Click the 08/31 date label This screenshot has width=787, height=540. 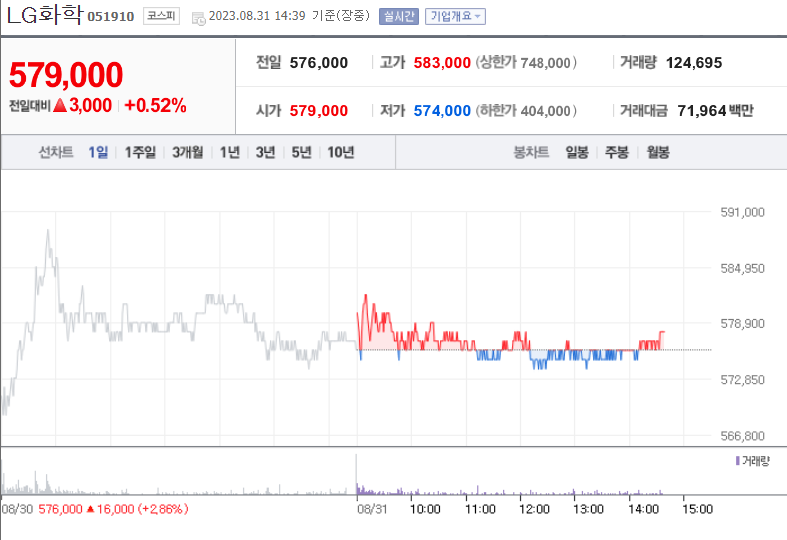click(x=372, y=509)
